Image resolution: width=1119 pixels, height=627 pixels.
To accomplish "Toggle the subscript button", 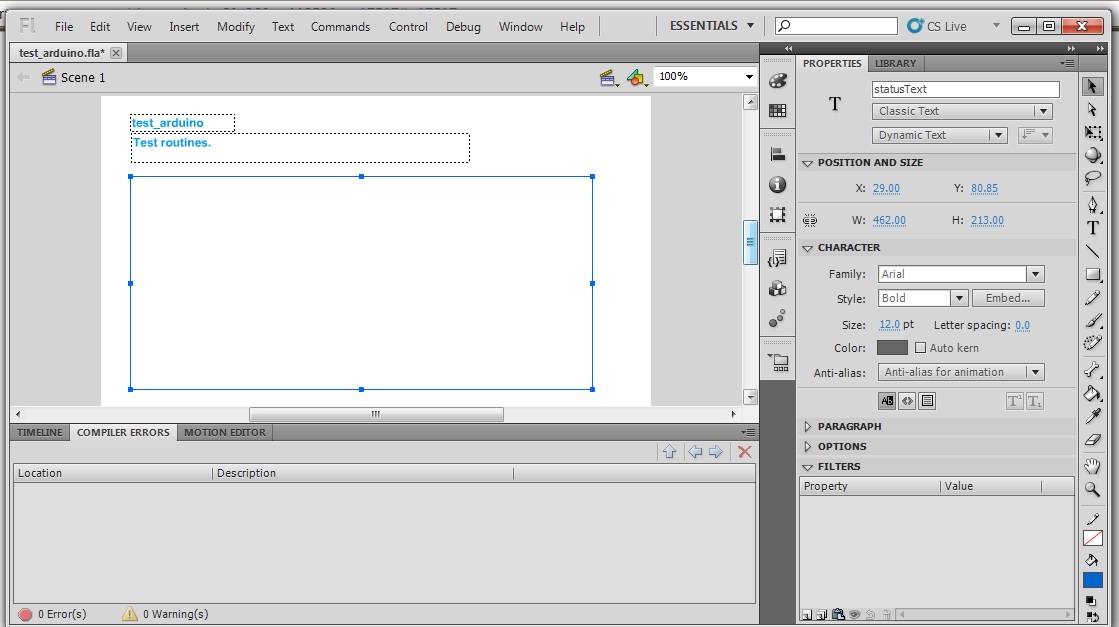I will click(x=1035, y=401).
